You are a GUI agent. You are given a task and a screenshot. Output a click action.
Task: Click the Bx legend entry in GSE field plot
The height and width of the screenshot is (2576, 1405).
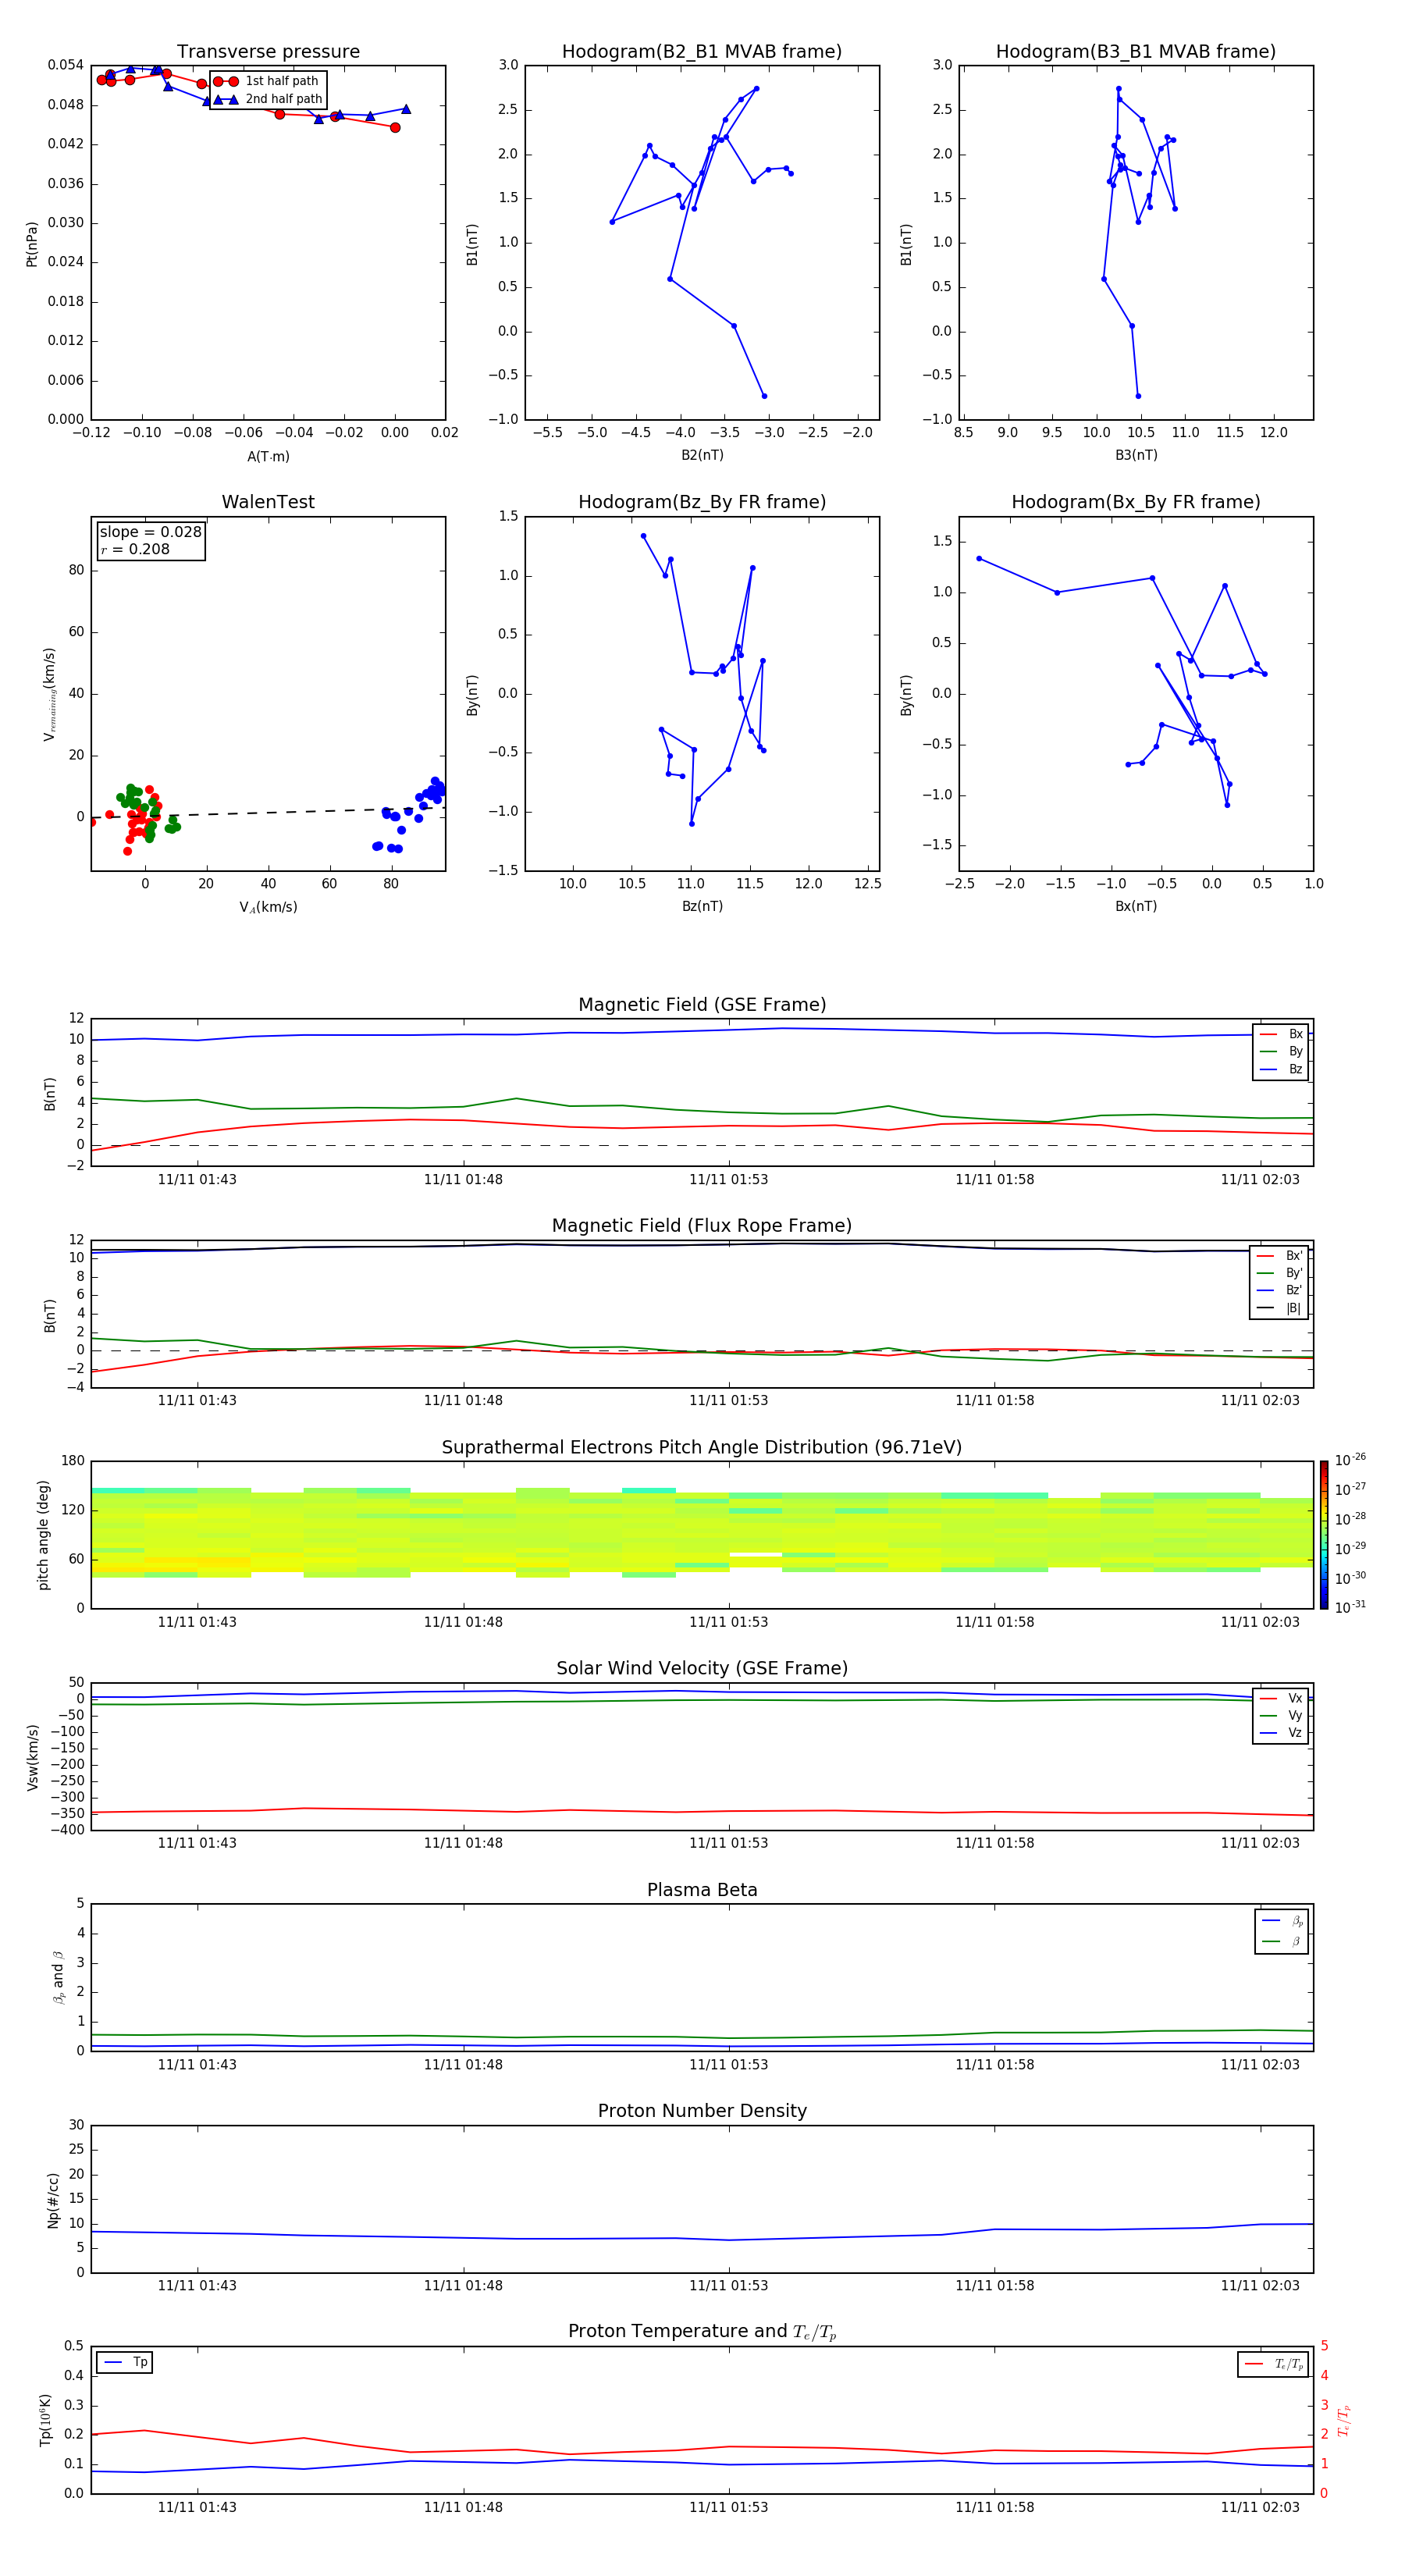(1281, 1034)
